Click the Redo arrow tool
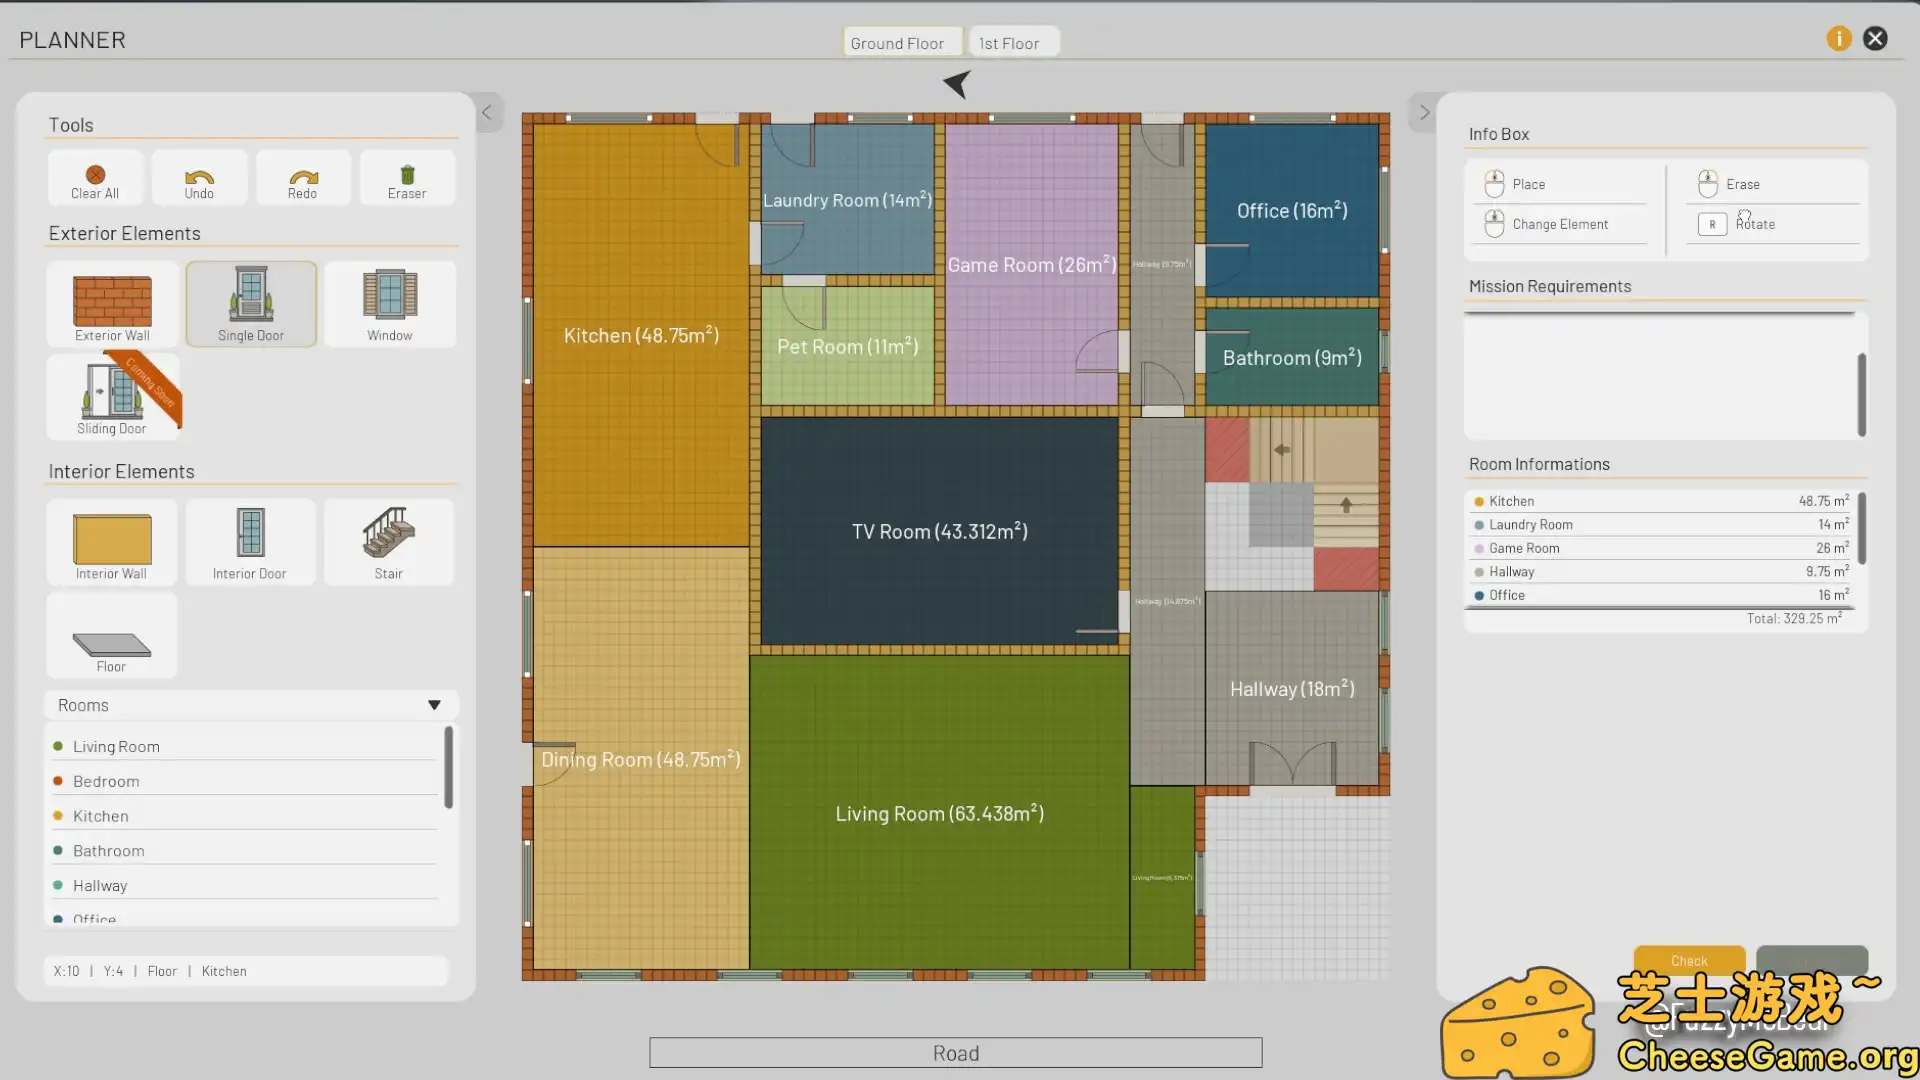Viewport: 1920px width, 1080px height. [302, 179]
